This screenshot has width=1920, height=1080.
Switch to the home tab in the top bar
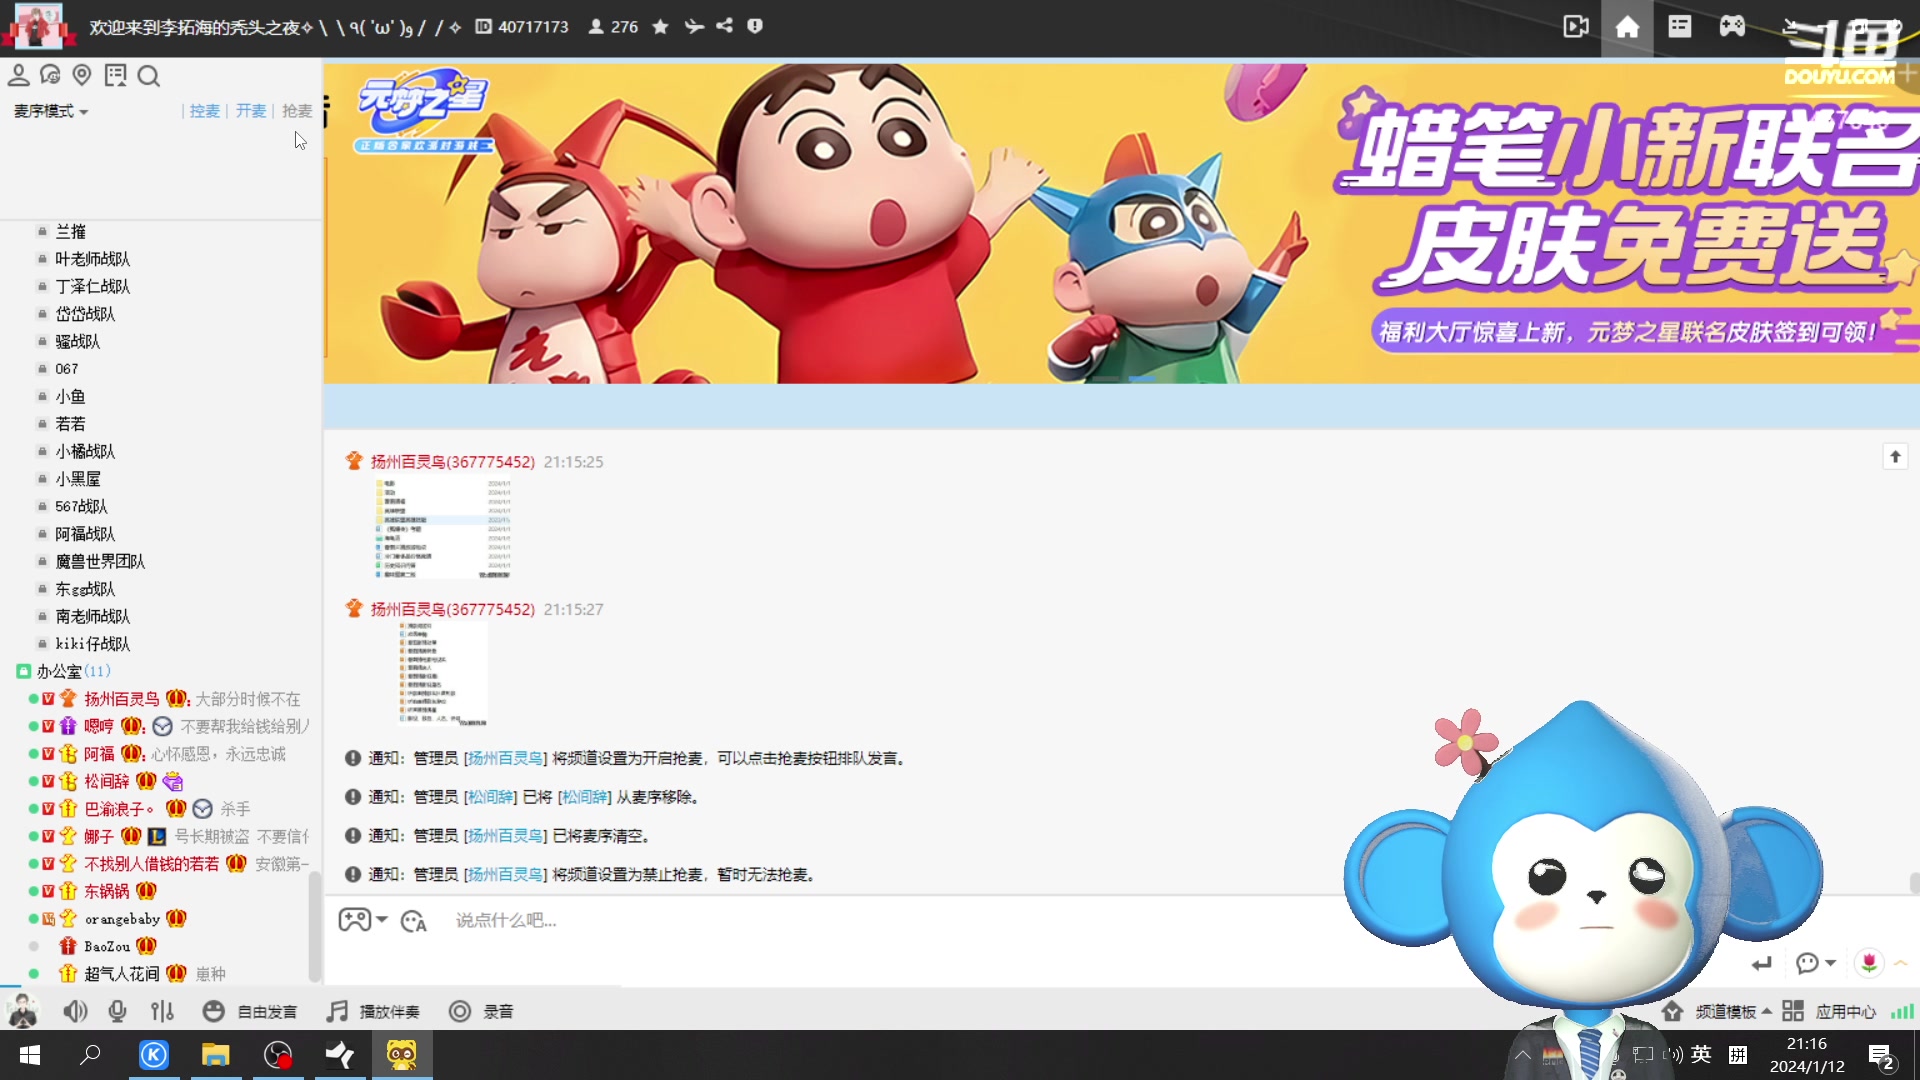click(1627, 27)
